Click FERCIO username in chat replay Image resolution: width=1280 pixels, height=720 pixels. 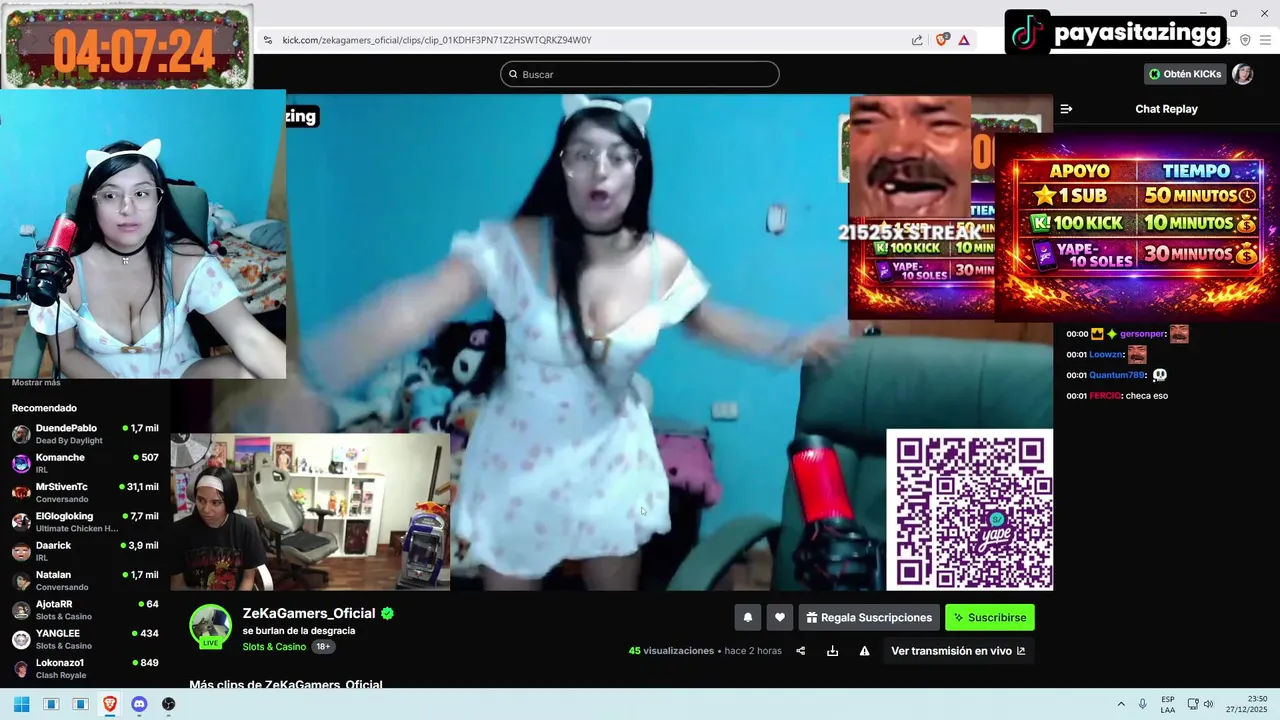[1105, 396]
